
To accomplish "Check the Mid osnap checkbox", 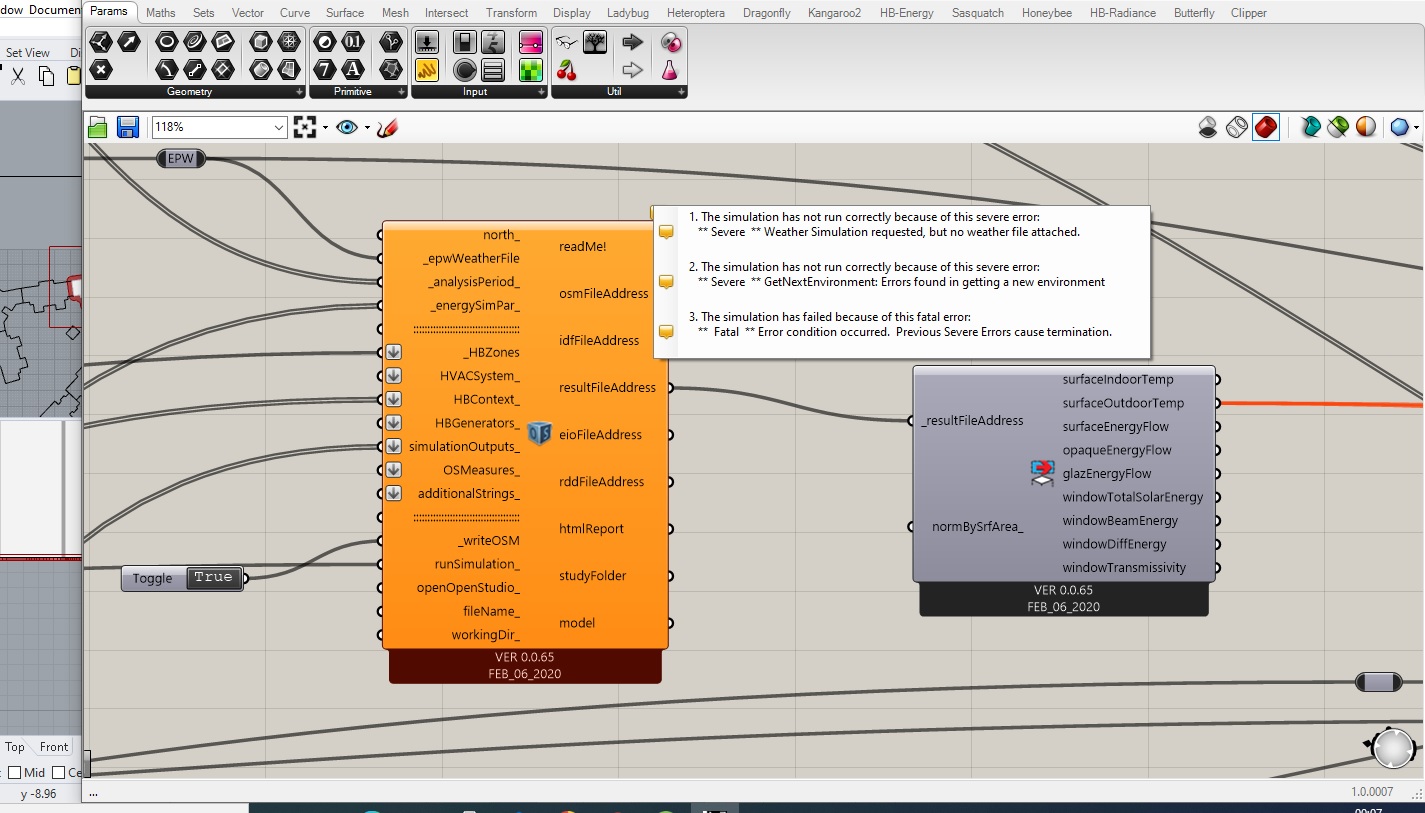I will click(15, 772).
